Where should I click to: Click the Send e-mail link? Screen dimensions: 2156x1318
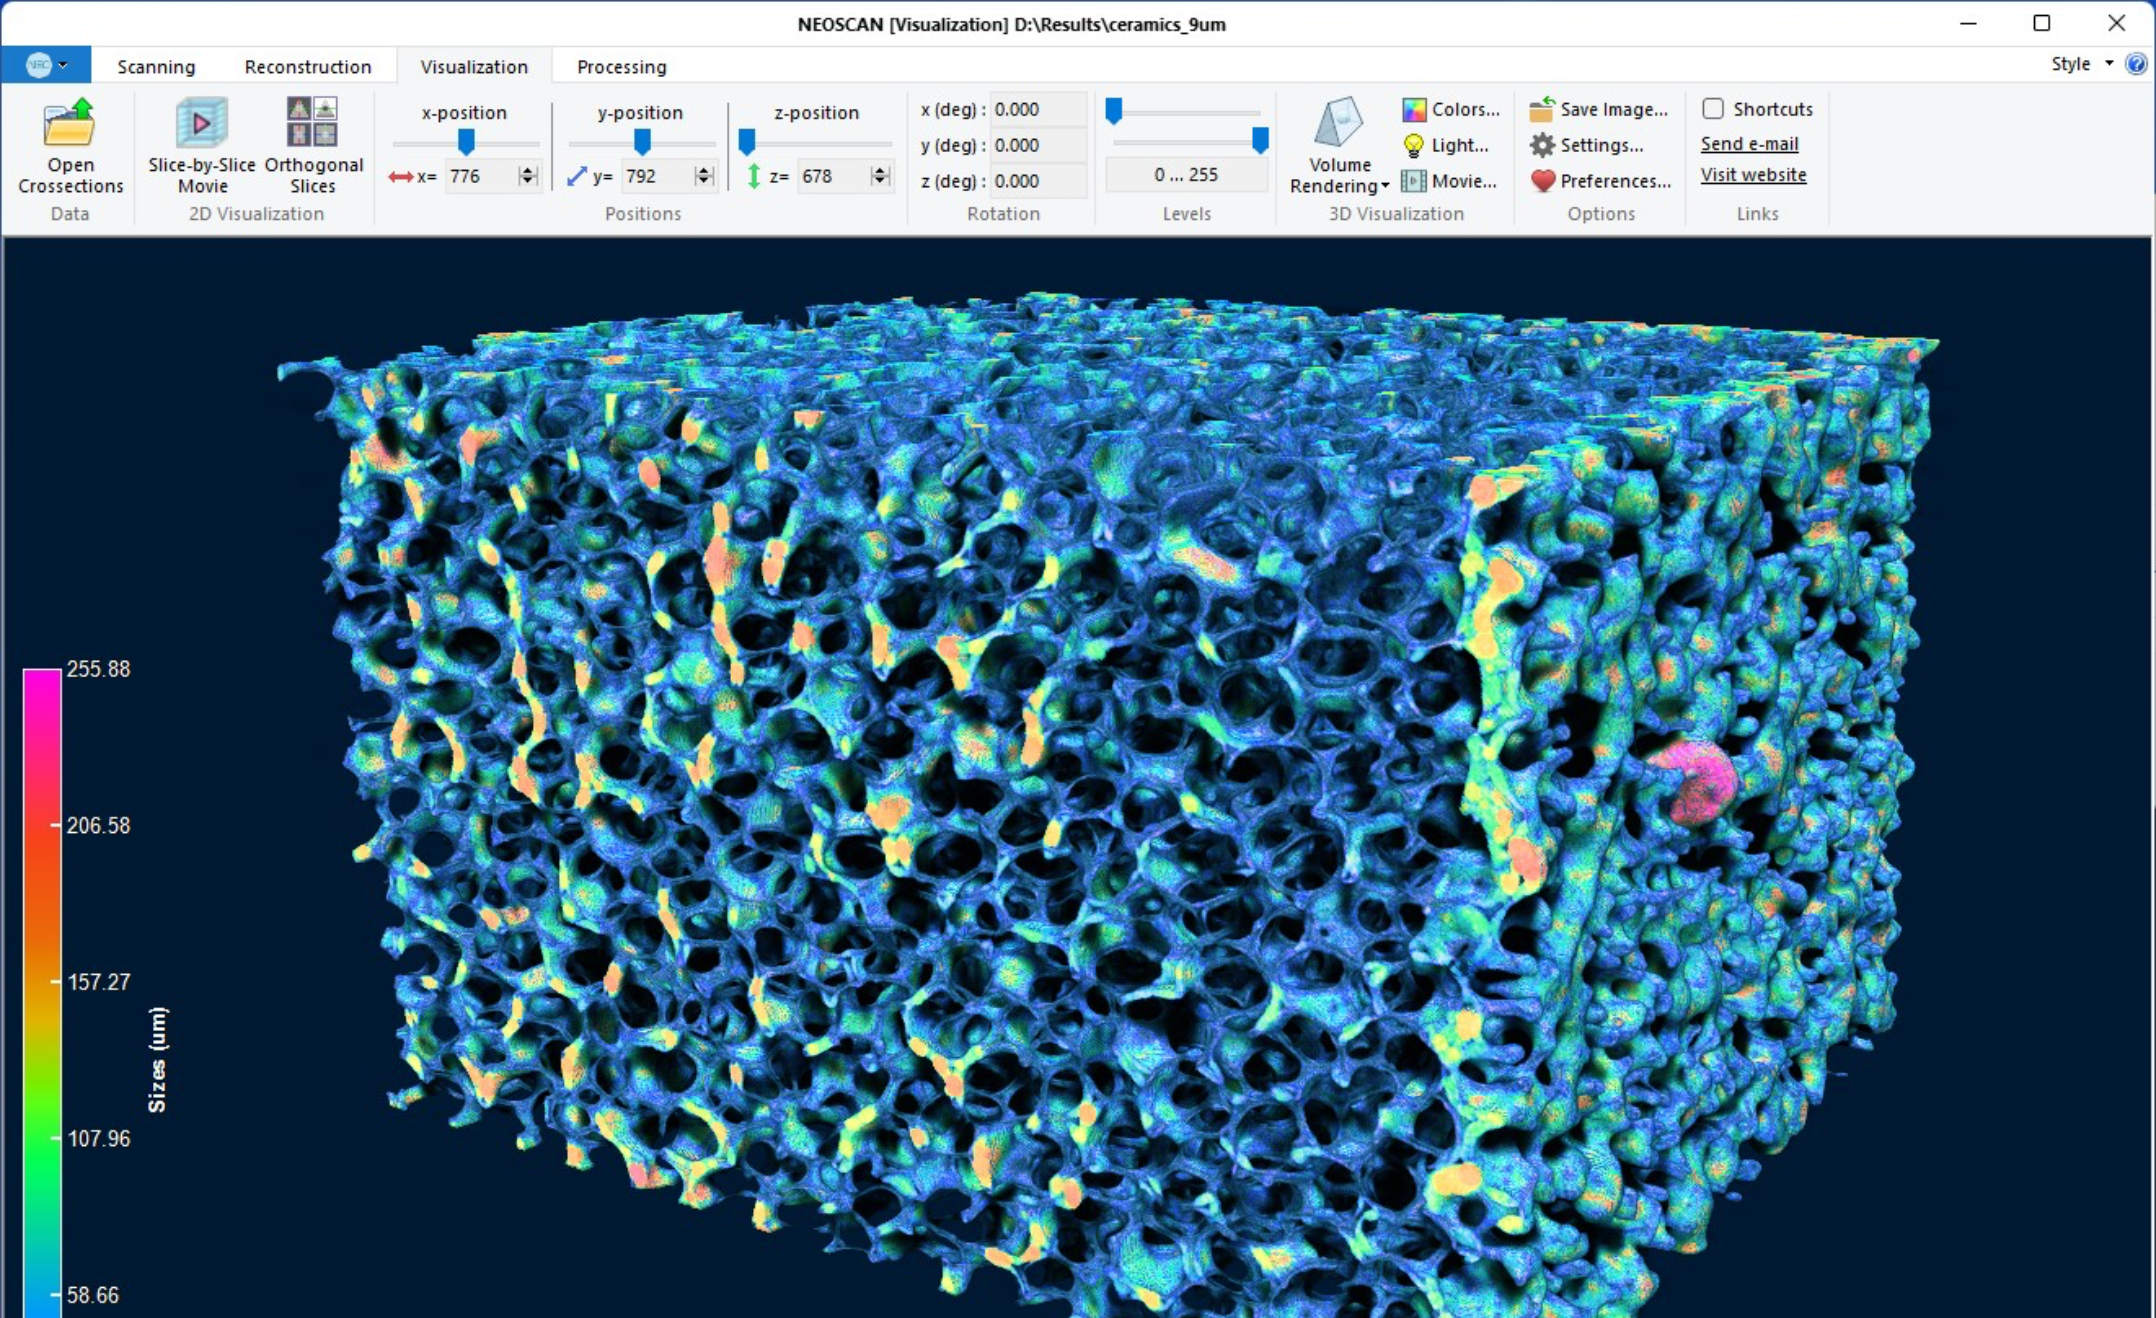1749,144
